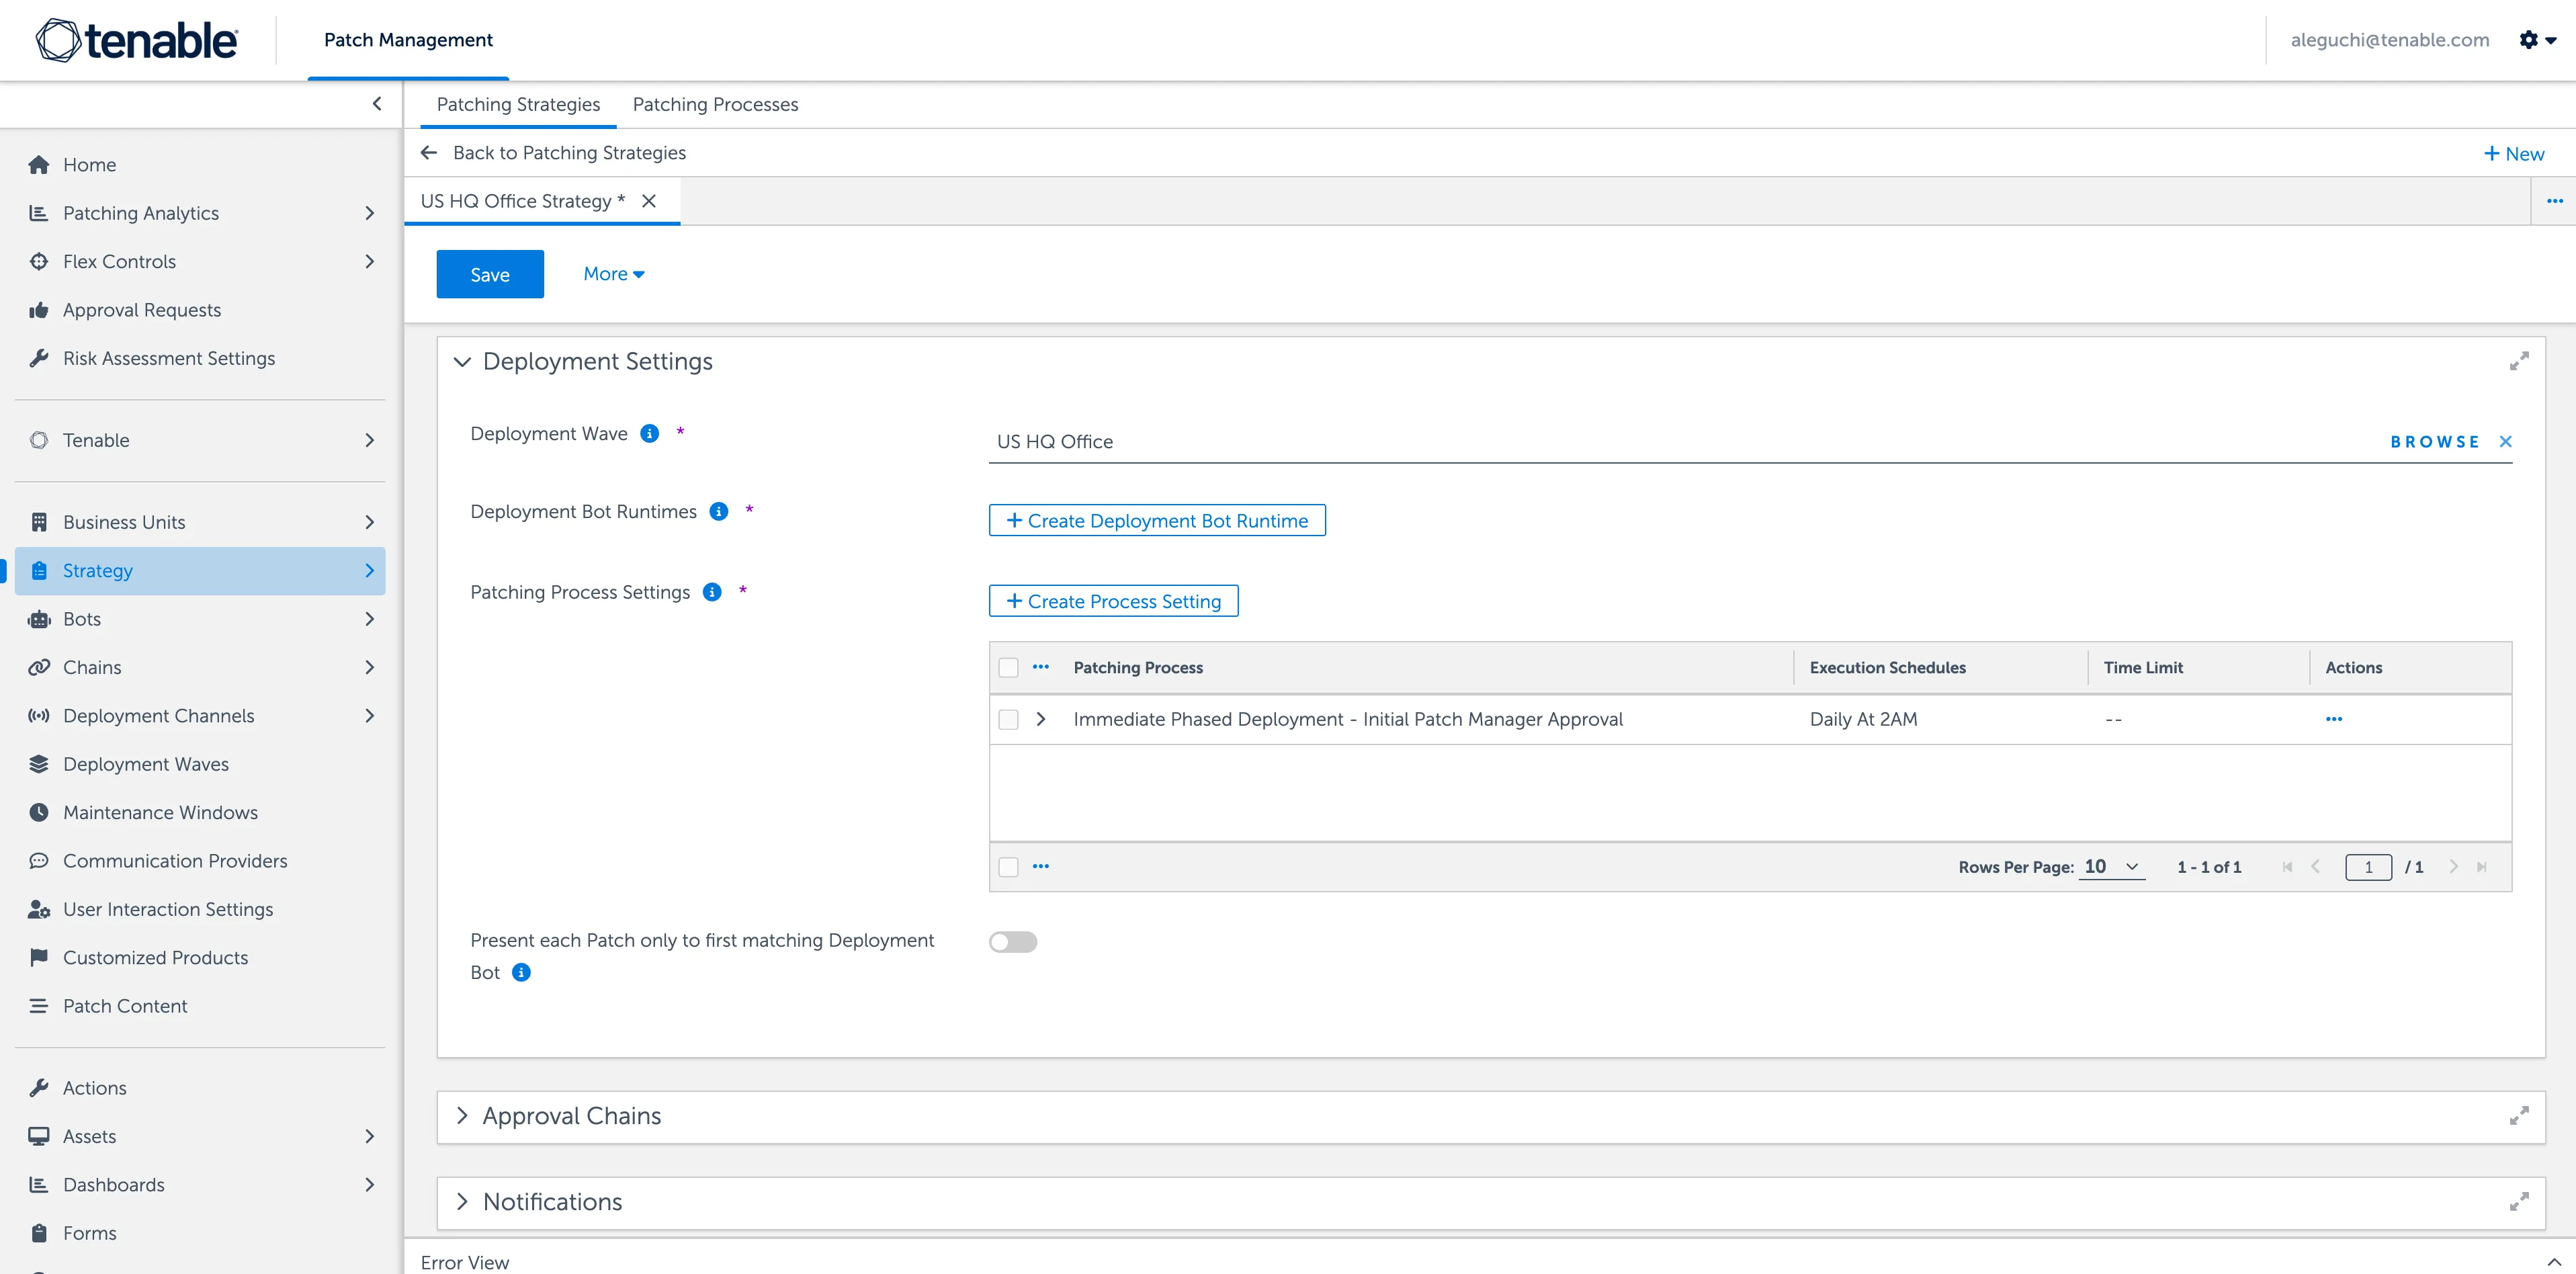Collapse the left sidebar

pyautogui.click(x=377, y=104)
